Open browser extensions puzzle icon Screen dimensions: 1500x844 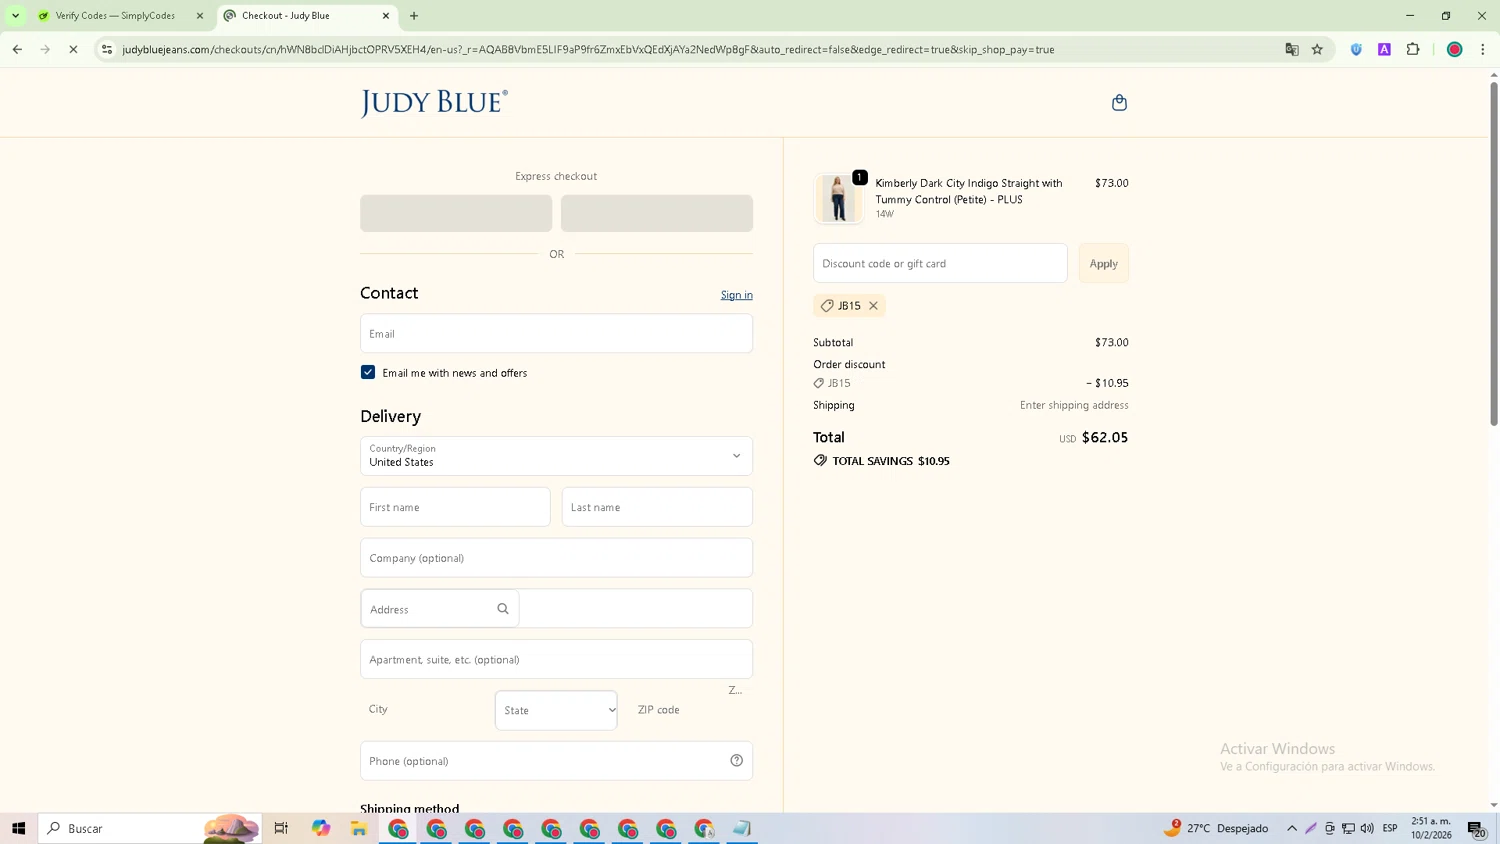click(x=1413, y=49)
